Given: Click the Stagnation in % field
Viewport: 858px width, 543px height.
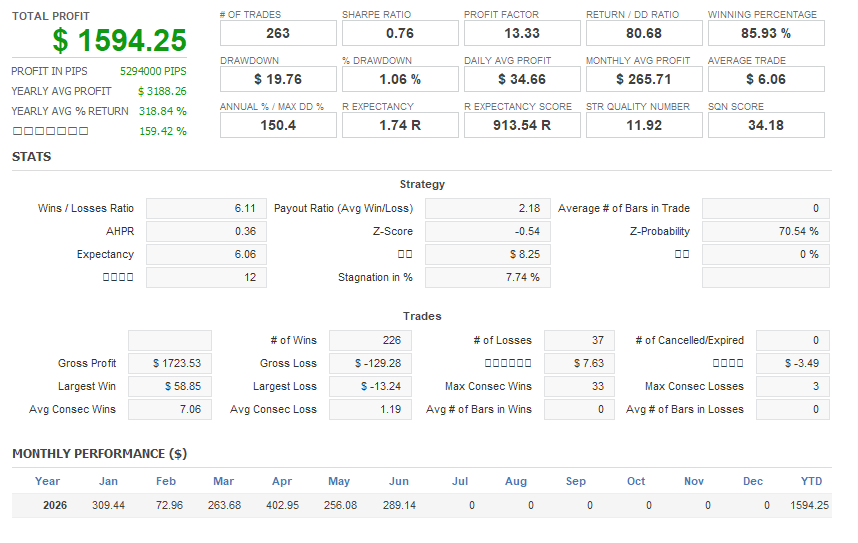Looking at the screenshot, I should click(488, 278).
